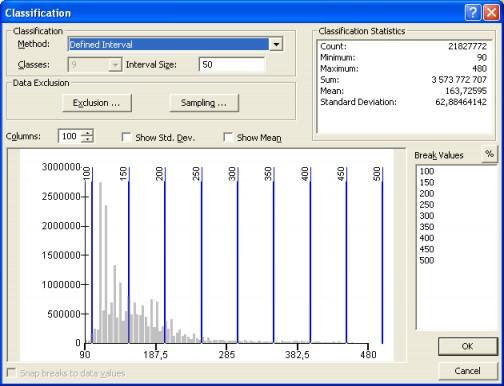Image resolution: width=504 pixels, height=386 pixels.
Task: Click the Maximum value 480
Action: click(x=480, y=69)
